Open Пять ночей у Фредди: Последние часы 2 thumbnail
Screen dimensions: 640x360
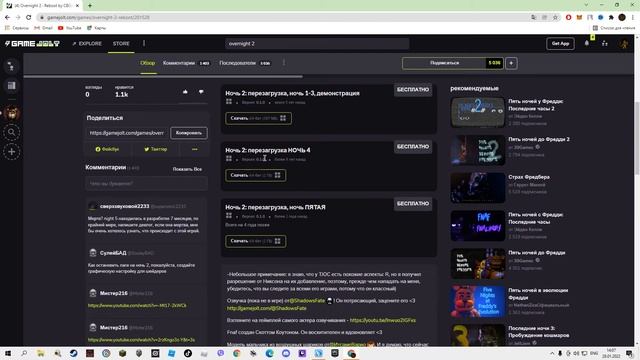coord(478,112)
